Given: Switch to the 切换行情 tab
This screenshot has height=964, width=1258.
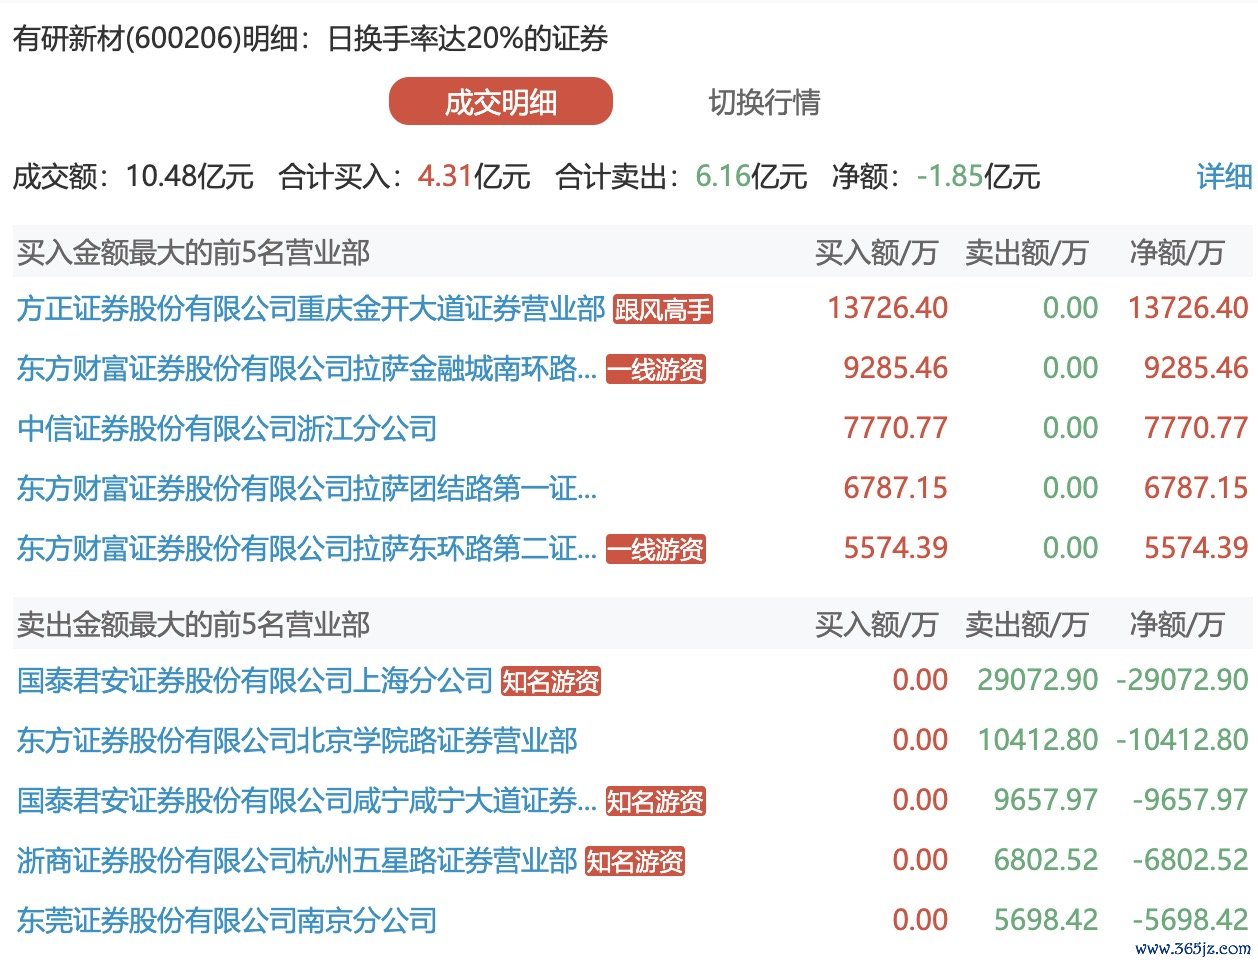Looking at the screenshot, I should point(764,102).
